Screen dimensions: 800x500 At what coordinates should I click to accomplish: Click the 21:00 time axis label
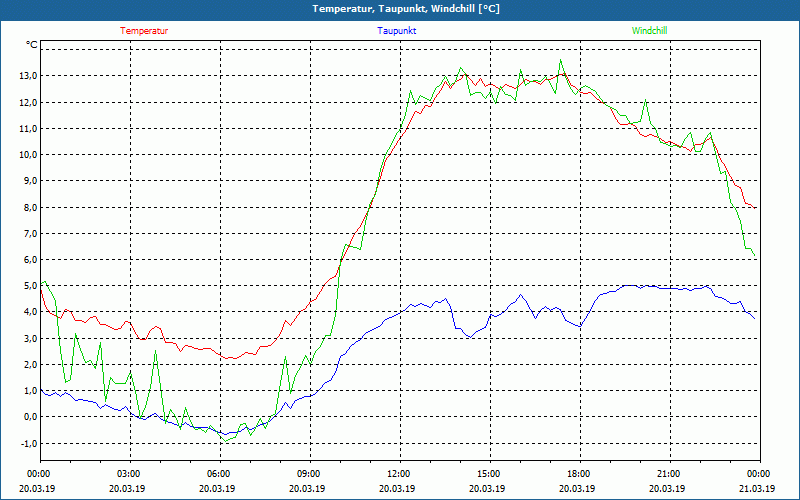click(670, 474)
